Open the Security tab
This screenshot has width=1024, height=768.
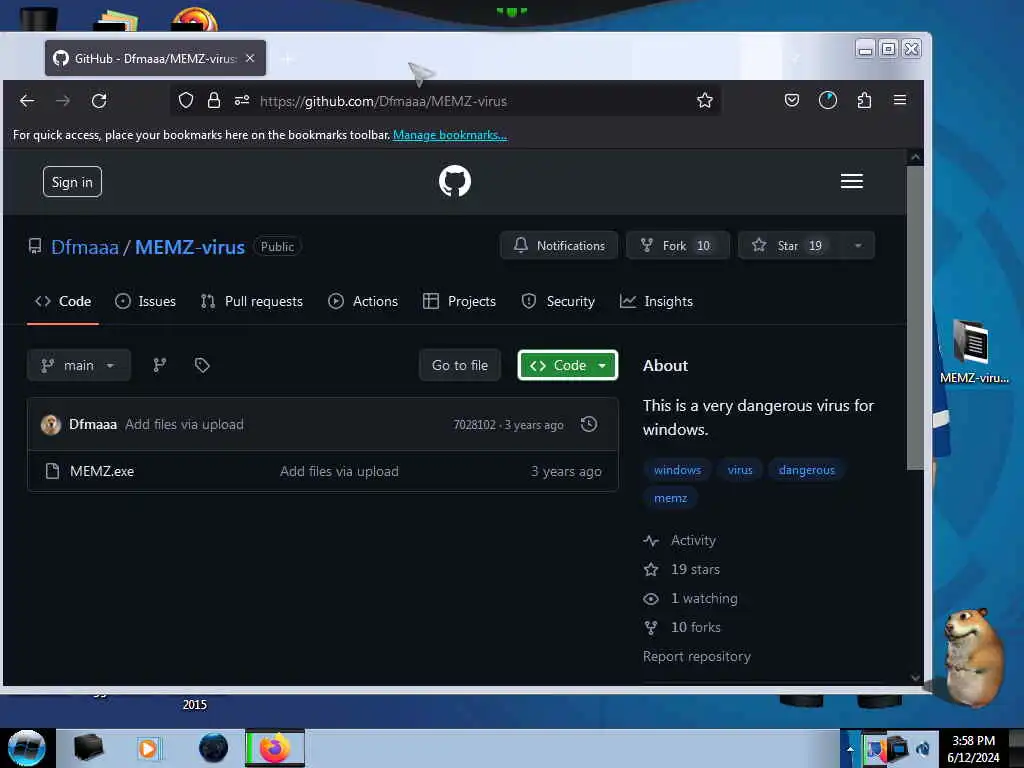click(x=558, y=301)
